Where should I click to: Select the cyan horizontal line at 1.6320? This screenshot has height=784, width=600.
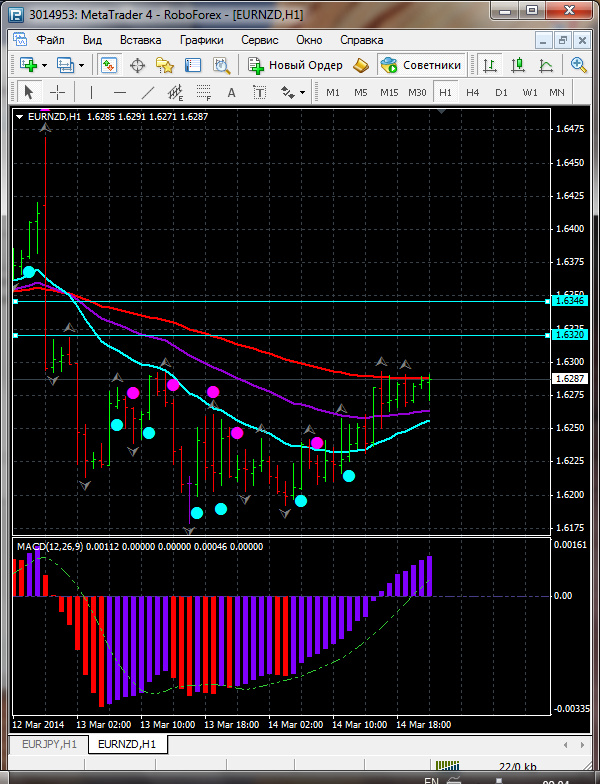282,336
